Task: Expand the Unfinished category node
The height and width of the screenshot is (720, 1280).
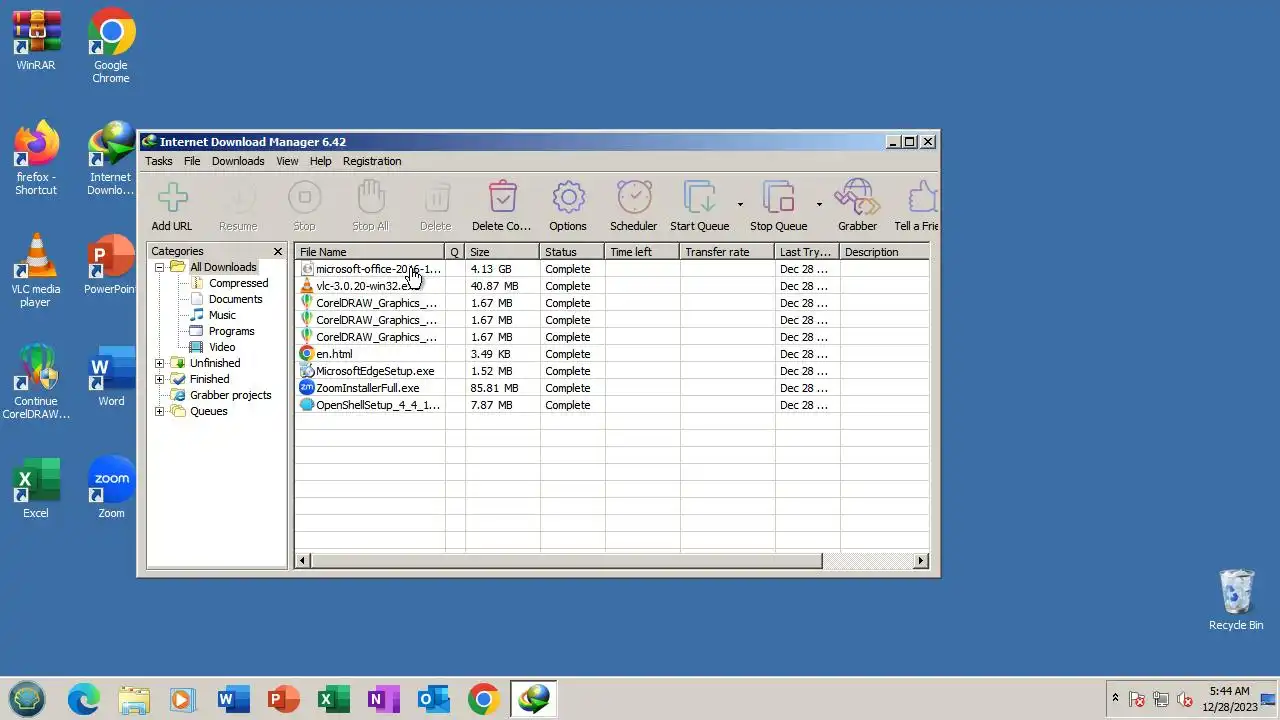Action: pos(159,363)
